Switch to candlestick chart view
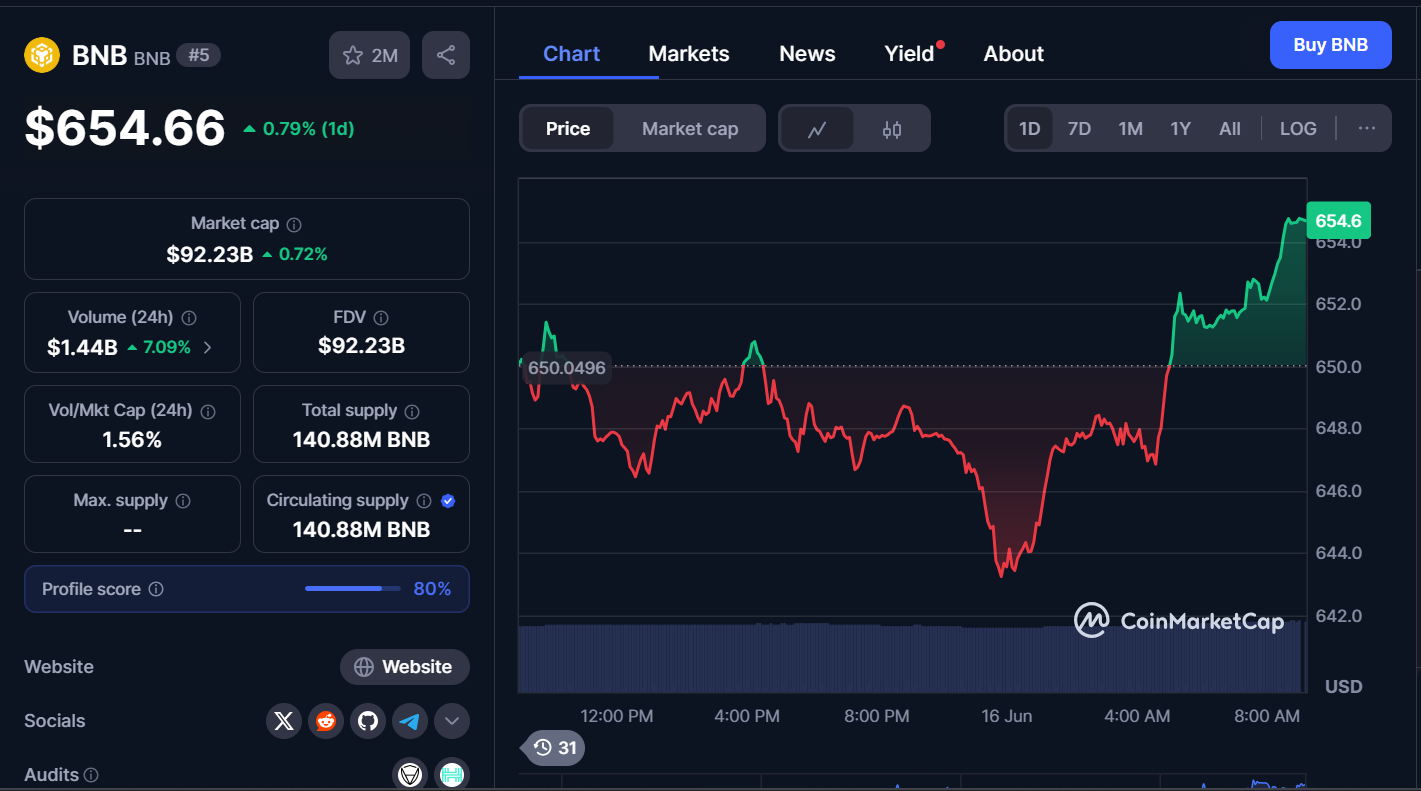This screenshot has width=1421, height=791. [892, 129]
